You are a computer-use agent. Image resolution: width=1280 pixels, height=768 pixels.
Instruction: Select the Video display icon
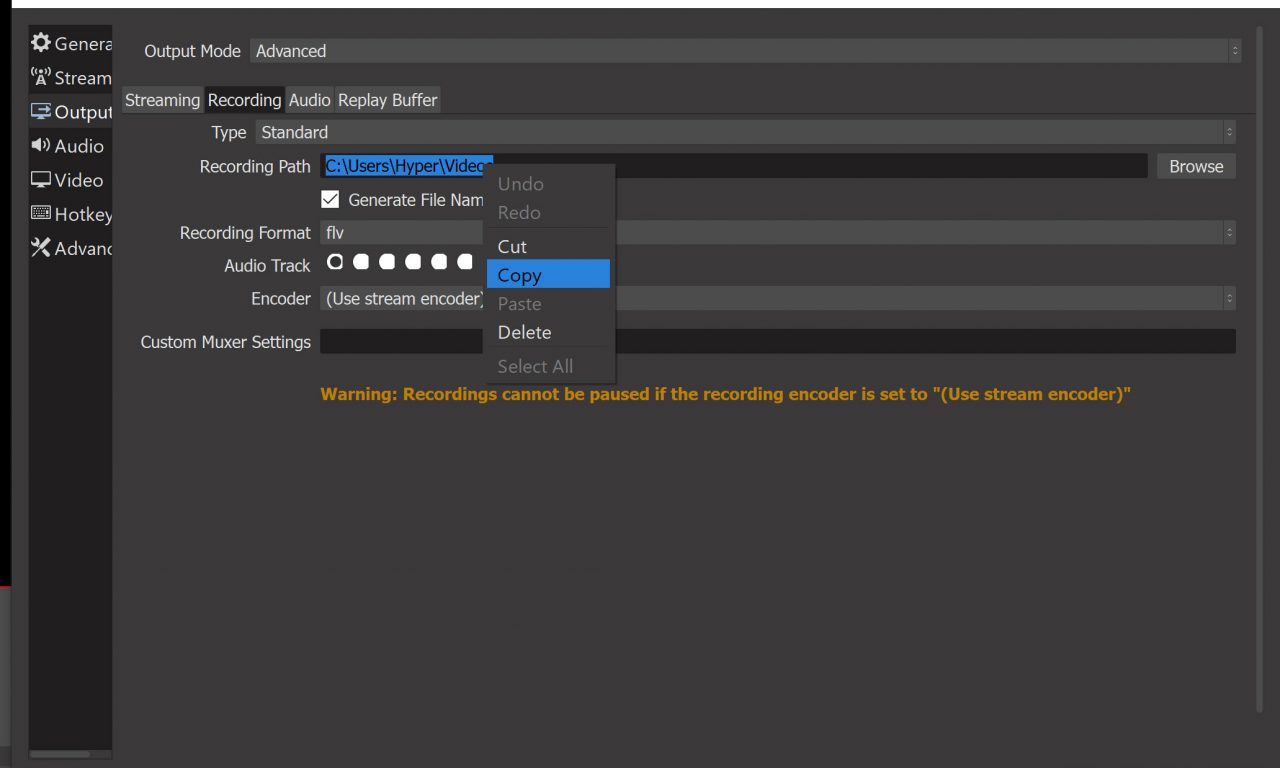click(x=41, y=180)
